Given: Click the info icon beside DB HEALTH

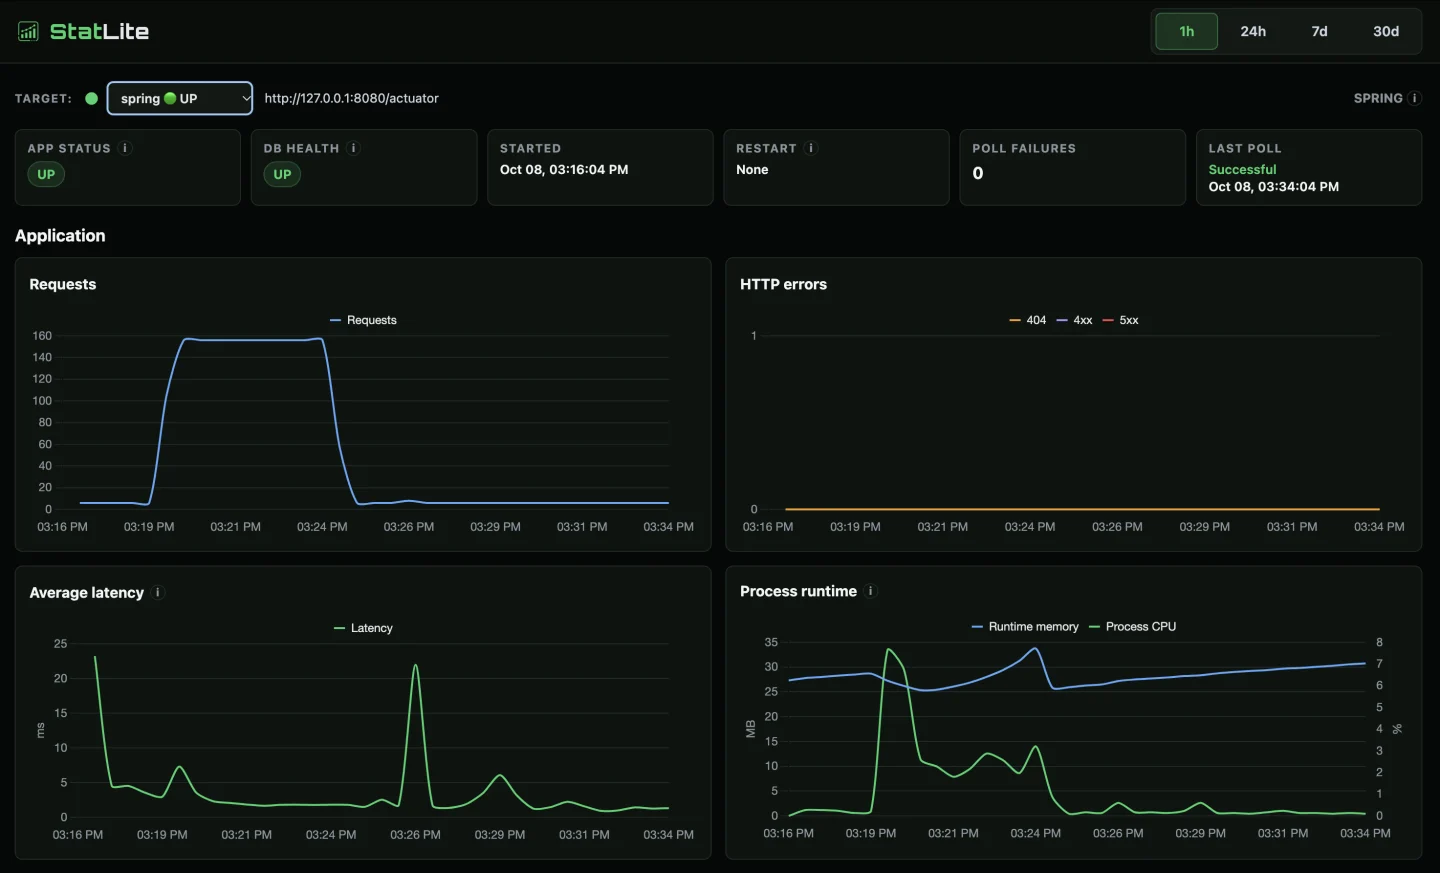Looking at the screenshot, I should click(353, 148).
